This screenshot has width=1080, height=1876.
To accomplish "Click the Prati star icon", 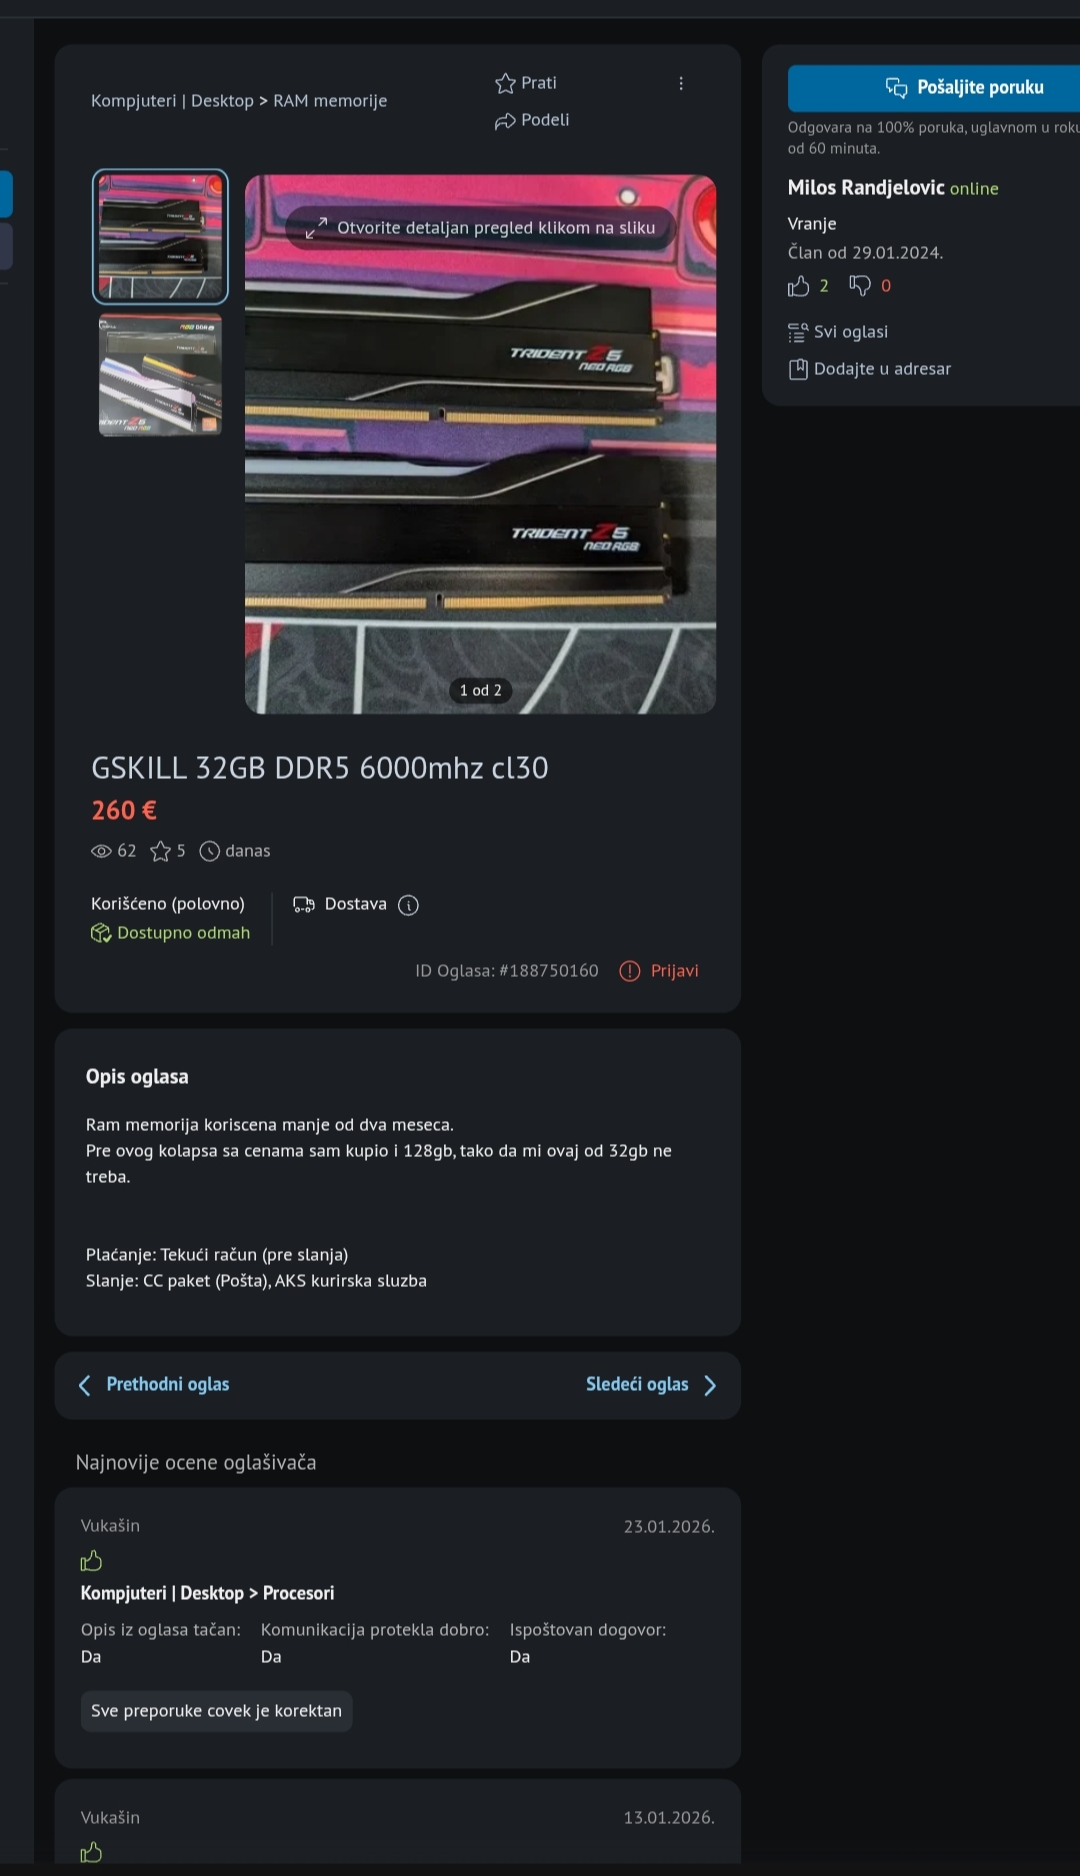I will (x=505, y=83).
